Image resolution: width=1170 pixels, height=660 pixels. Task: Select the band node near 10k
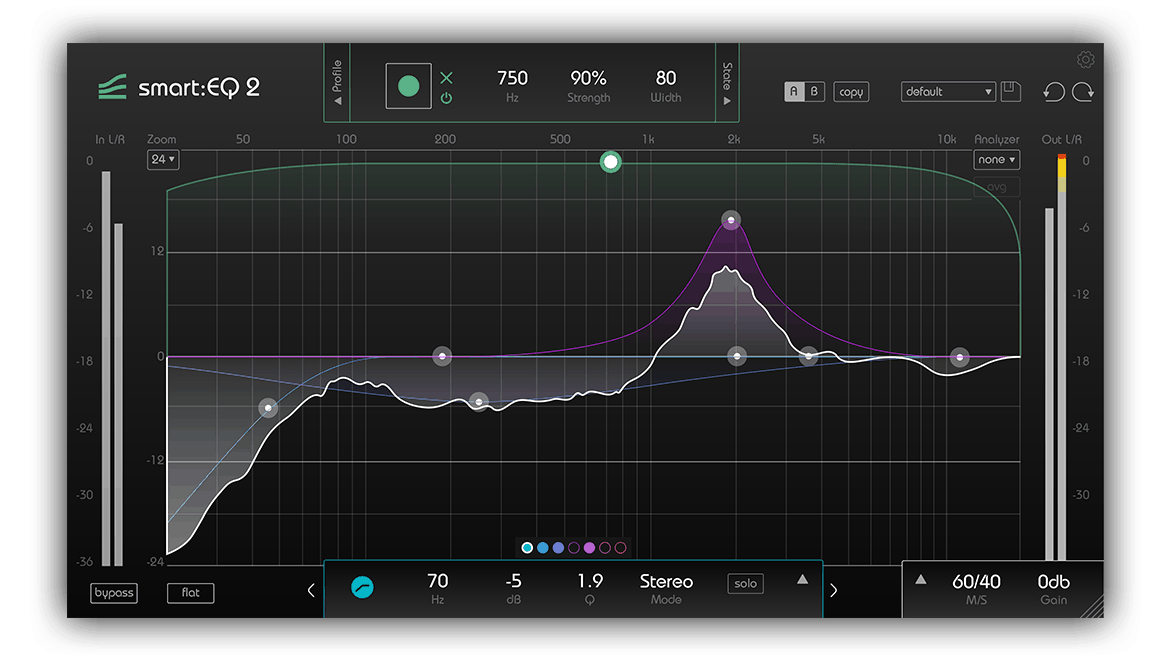point(960,358)
